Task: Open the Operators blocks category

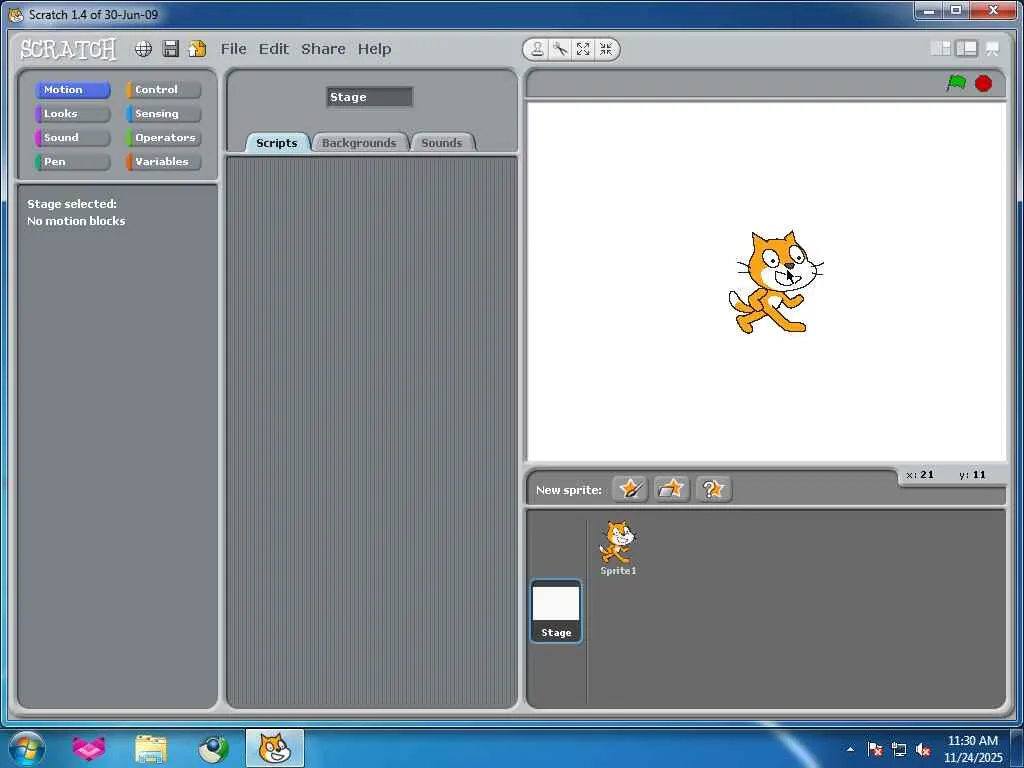Action: pyautogui.click(x=164, y=138)
